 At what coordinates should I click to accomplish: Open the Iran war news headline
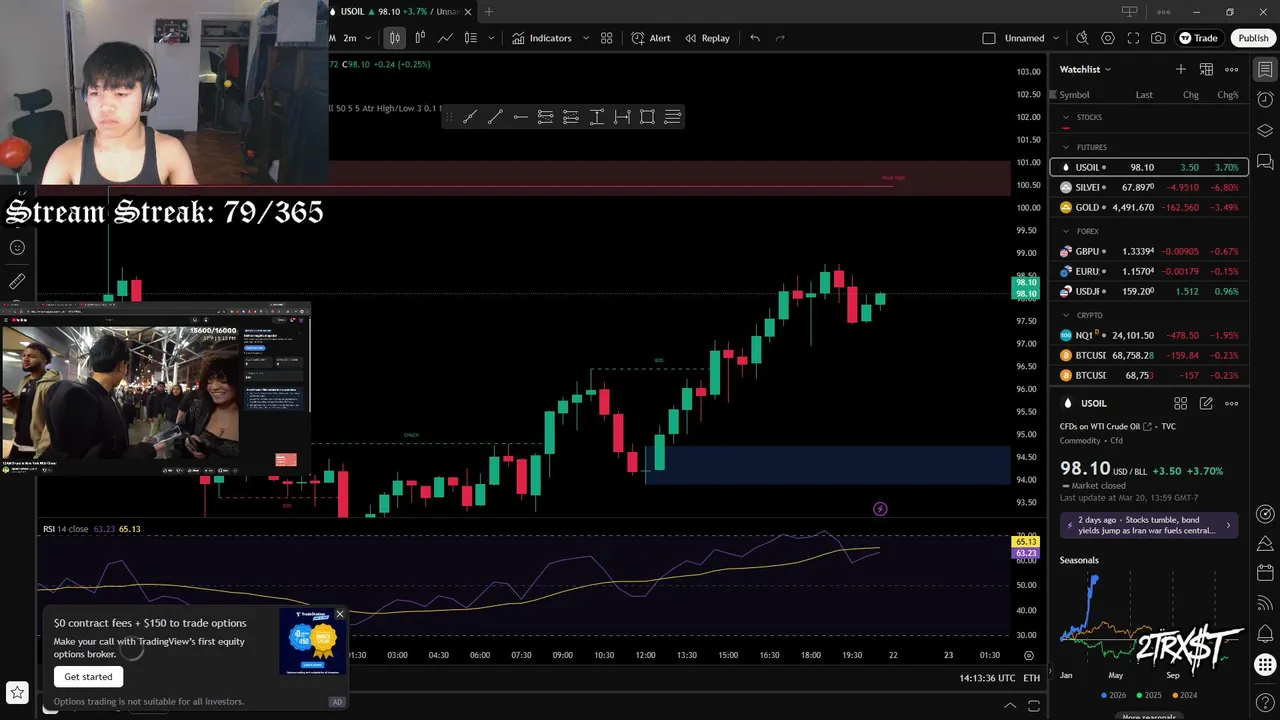click(x=1149, y=525)
